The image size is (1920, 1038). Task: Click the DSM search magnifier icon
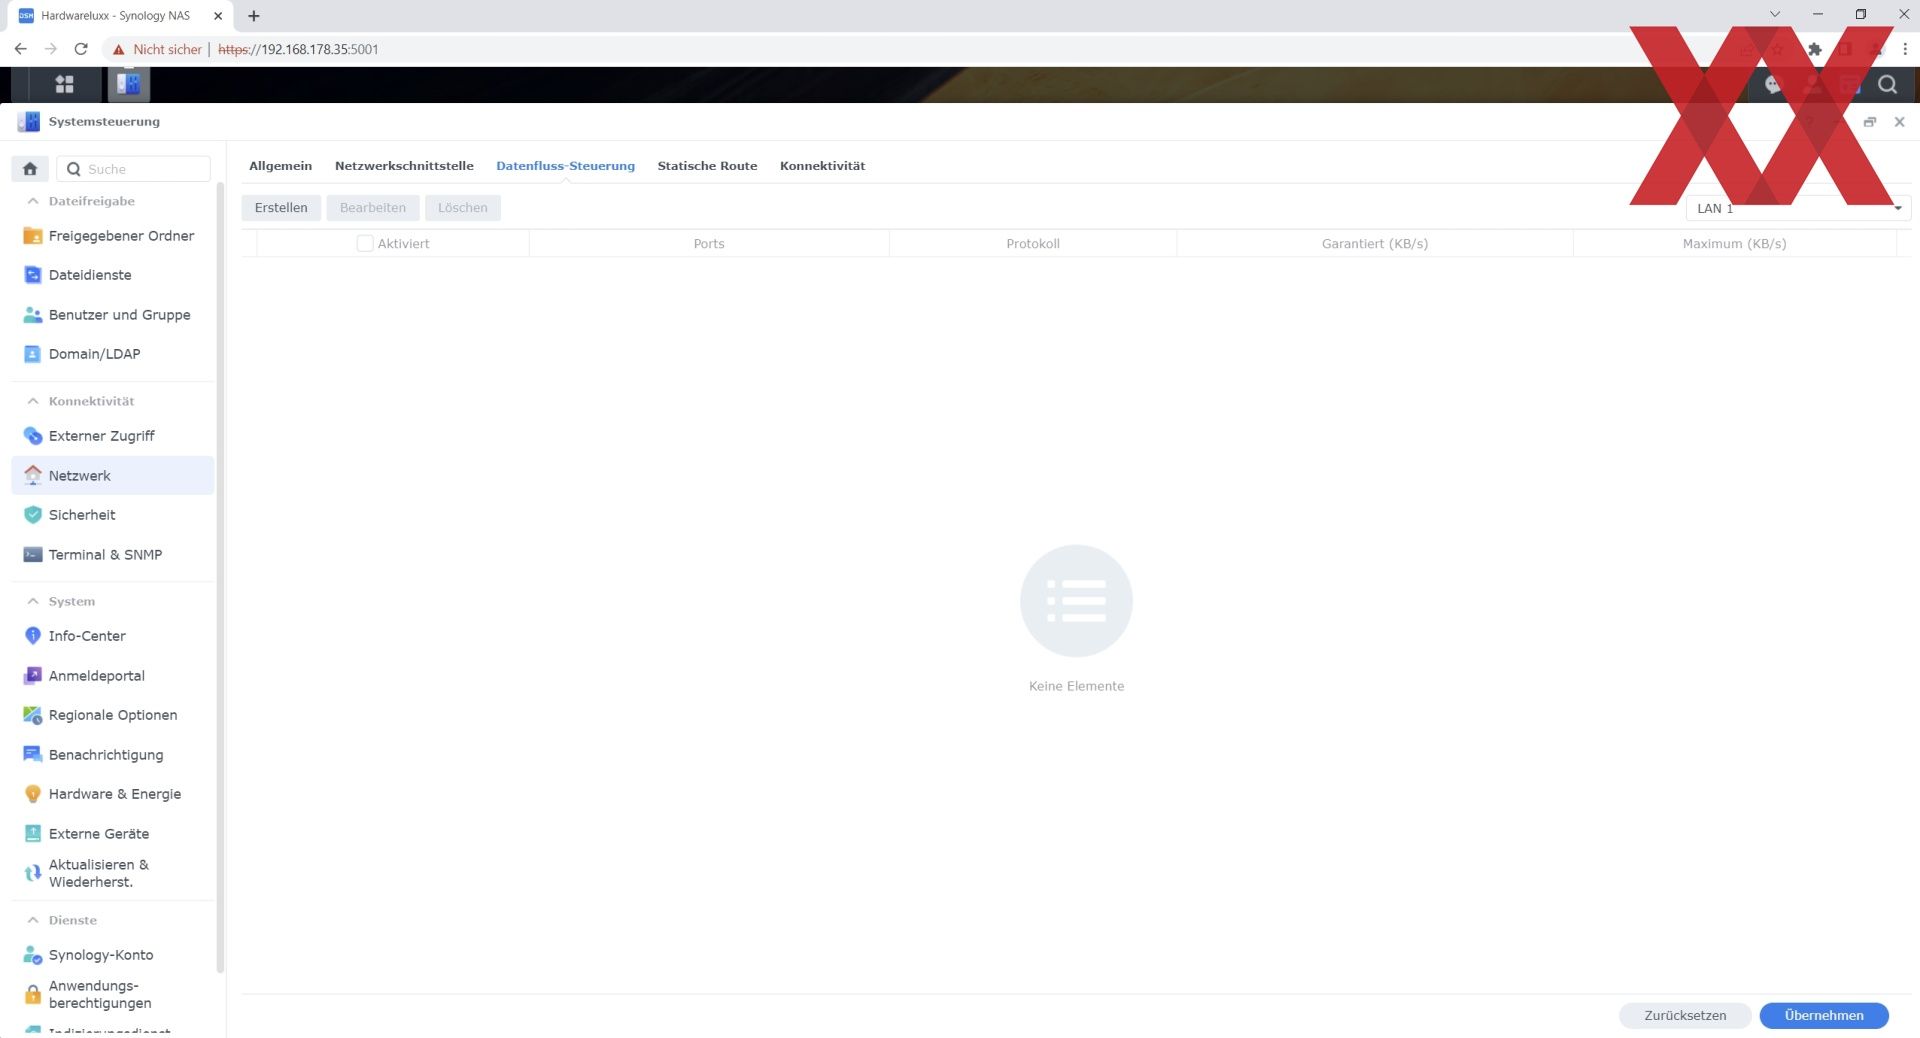coord(1887,85)
